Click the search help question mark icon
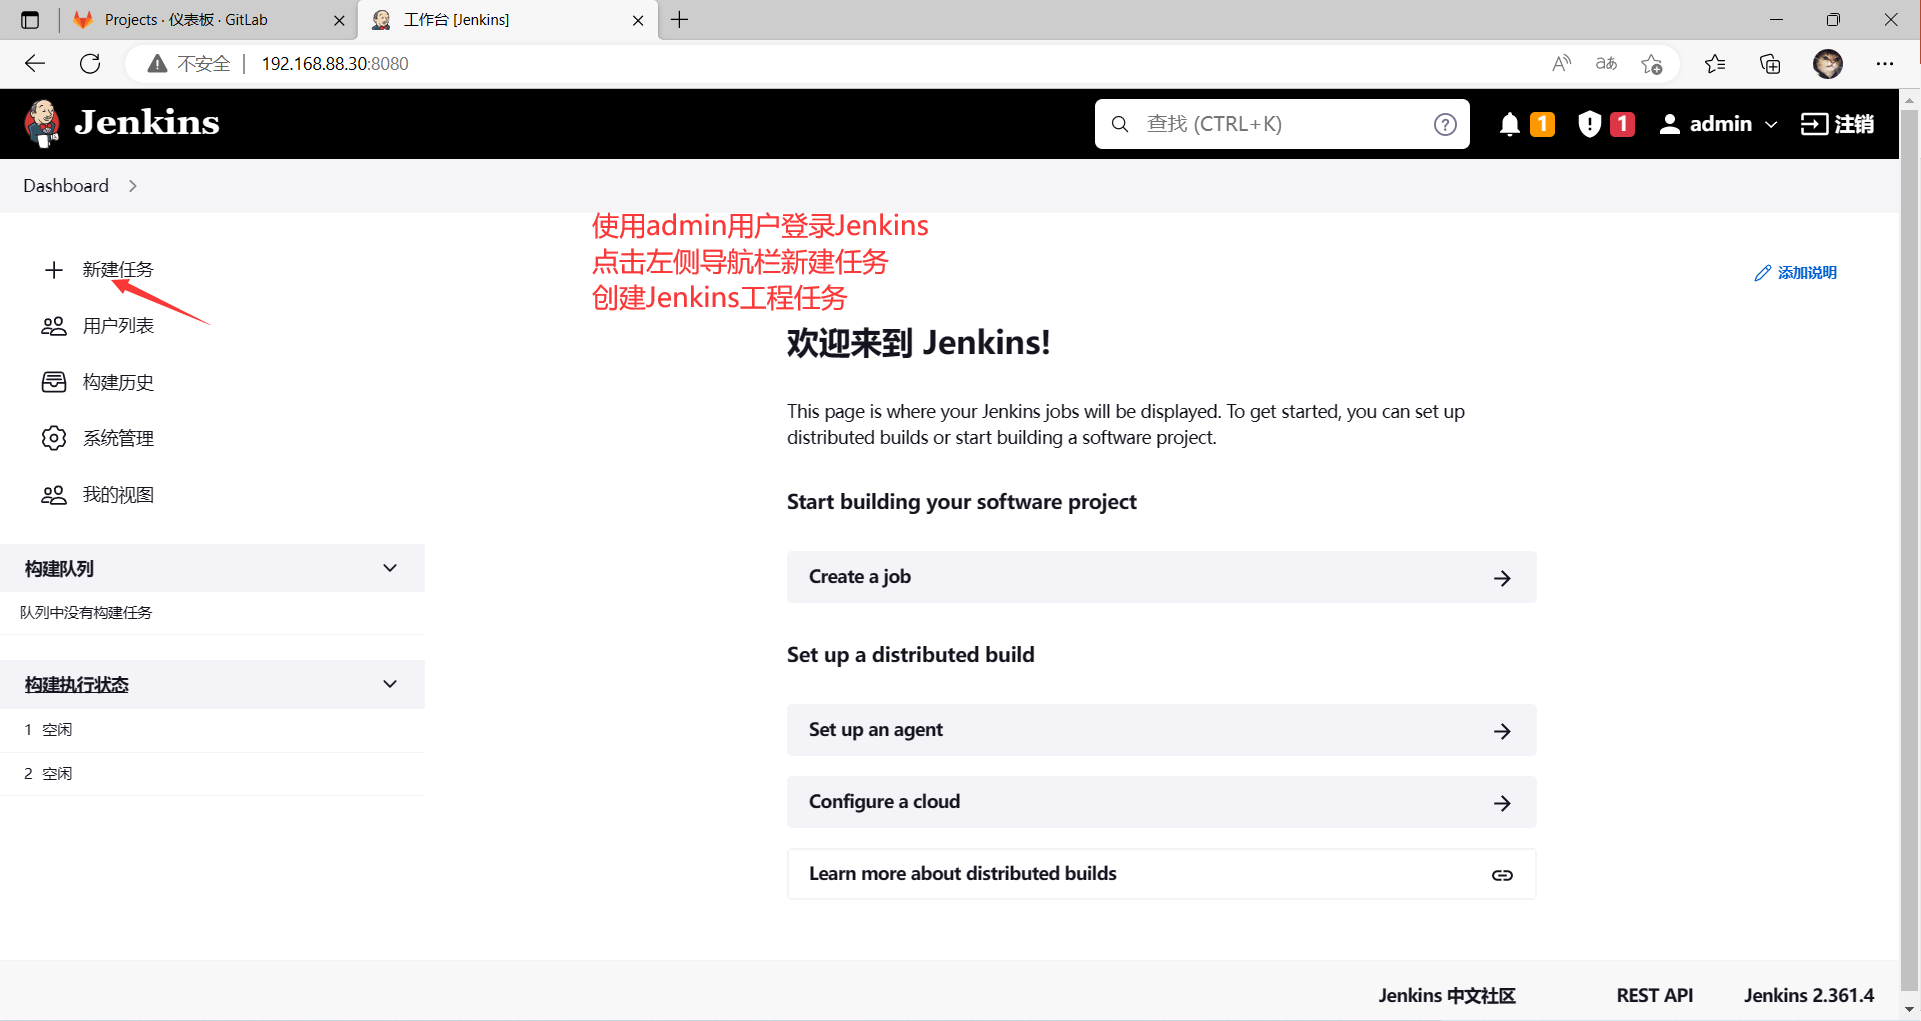Viewport: 1921px width, 1021px height. tap(1445, 124)
